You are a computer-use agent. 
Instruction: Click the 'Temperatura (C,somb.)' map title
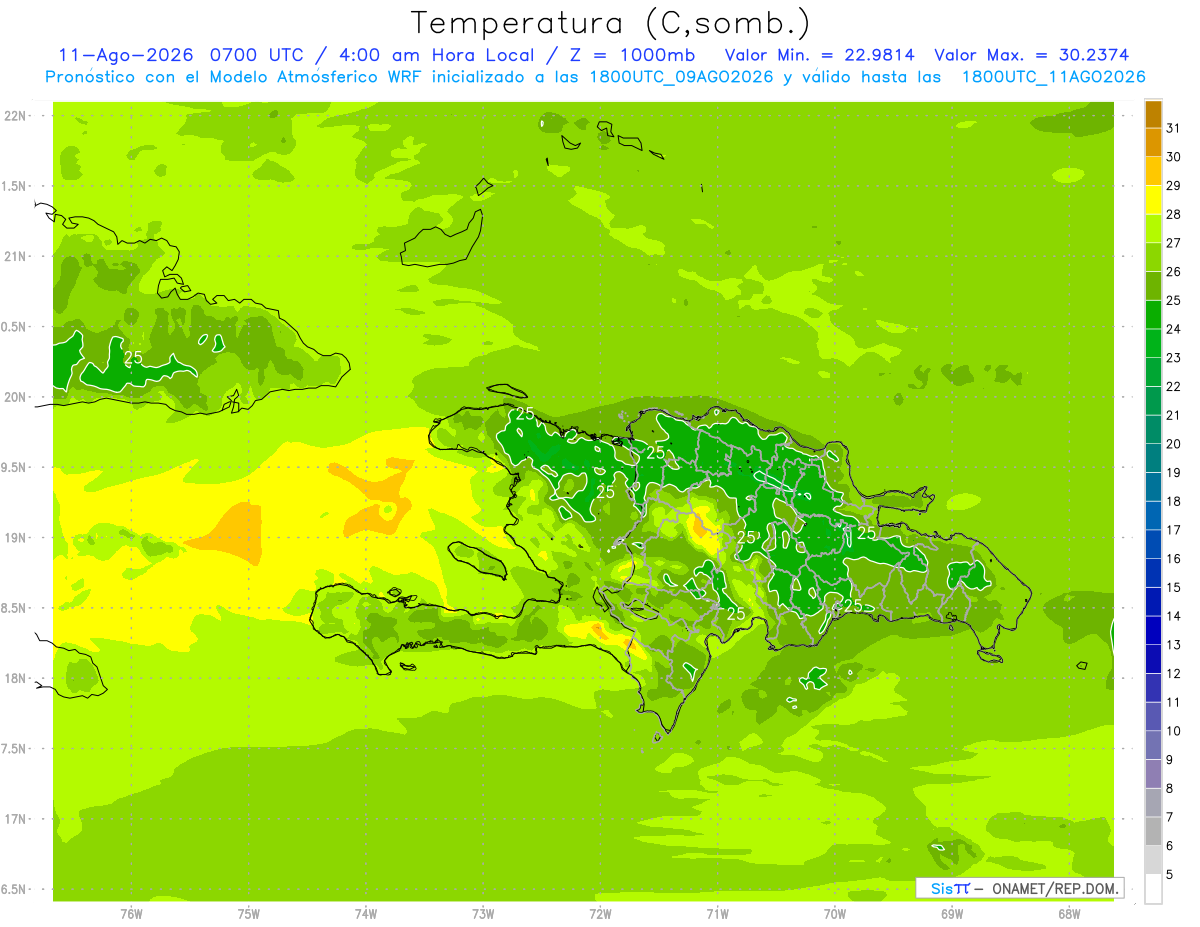[x=611, y=23]
